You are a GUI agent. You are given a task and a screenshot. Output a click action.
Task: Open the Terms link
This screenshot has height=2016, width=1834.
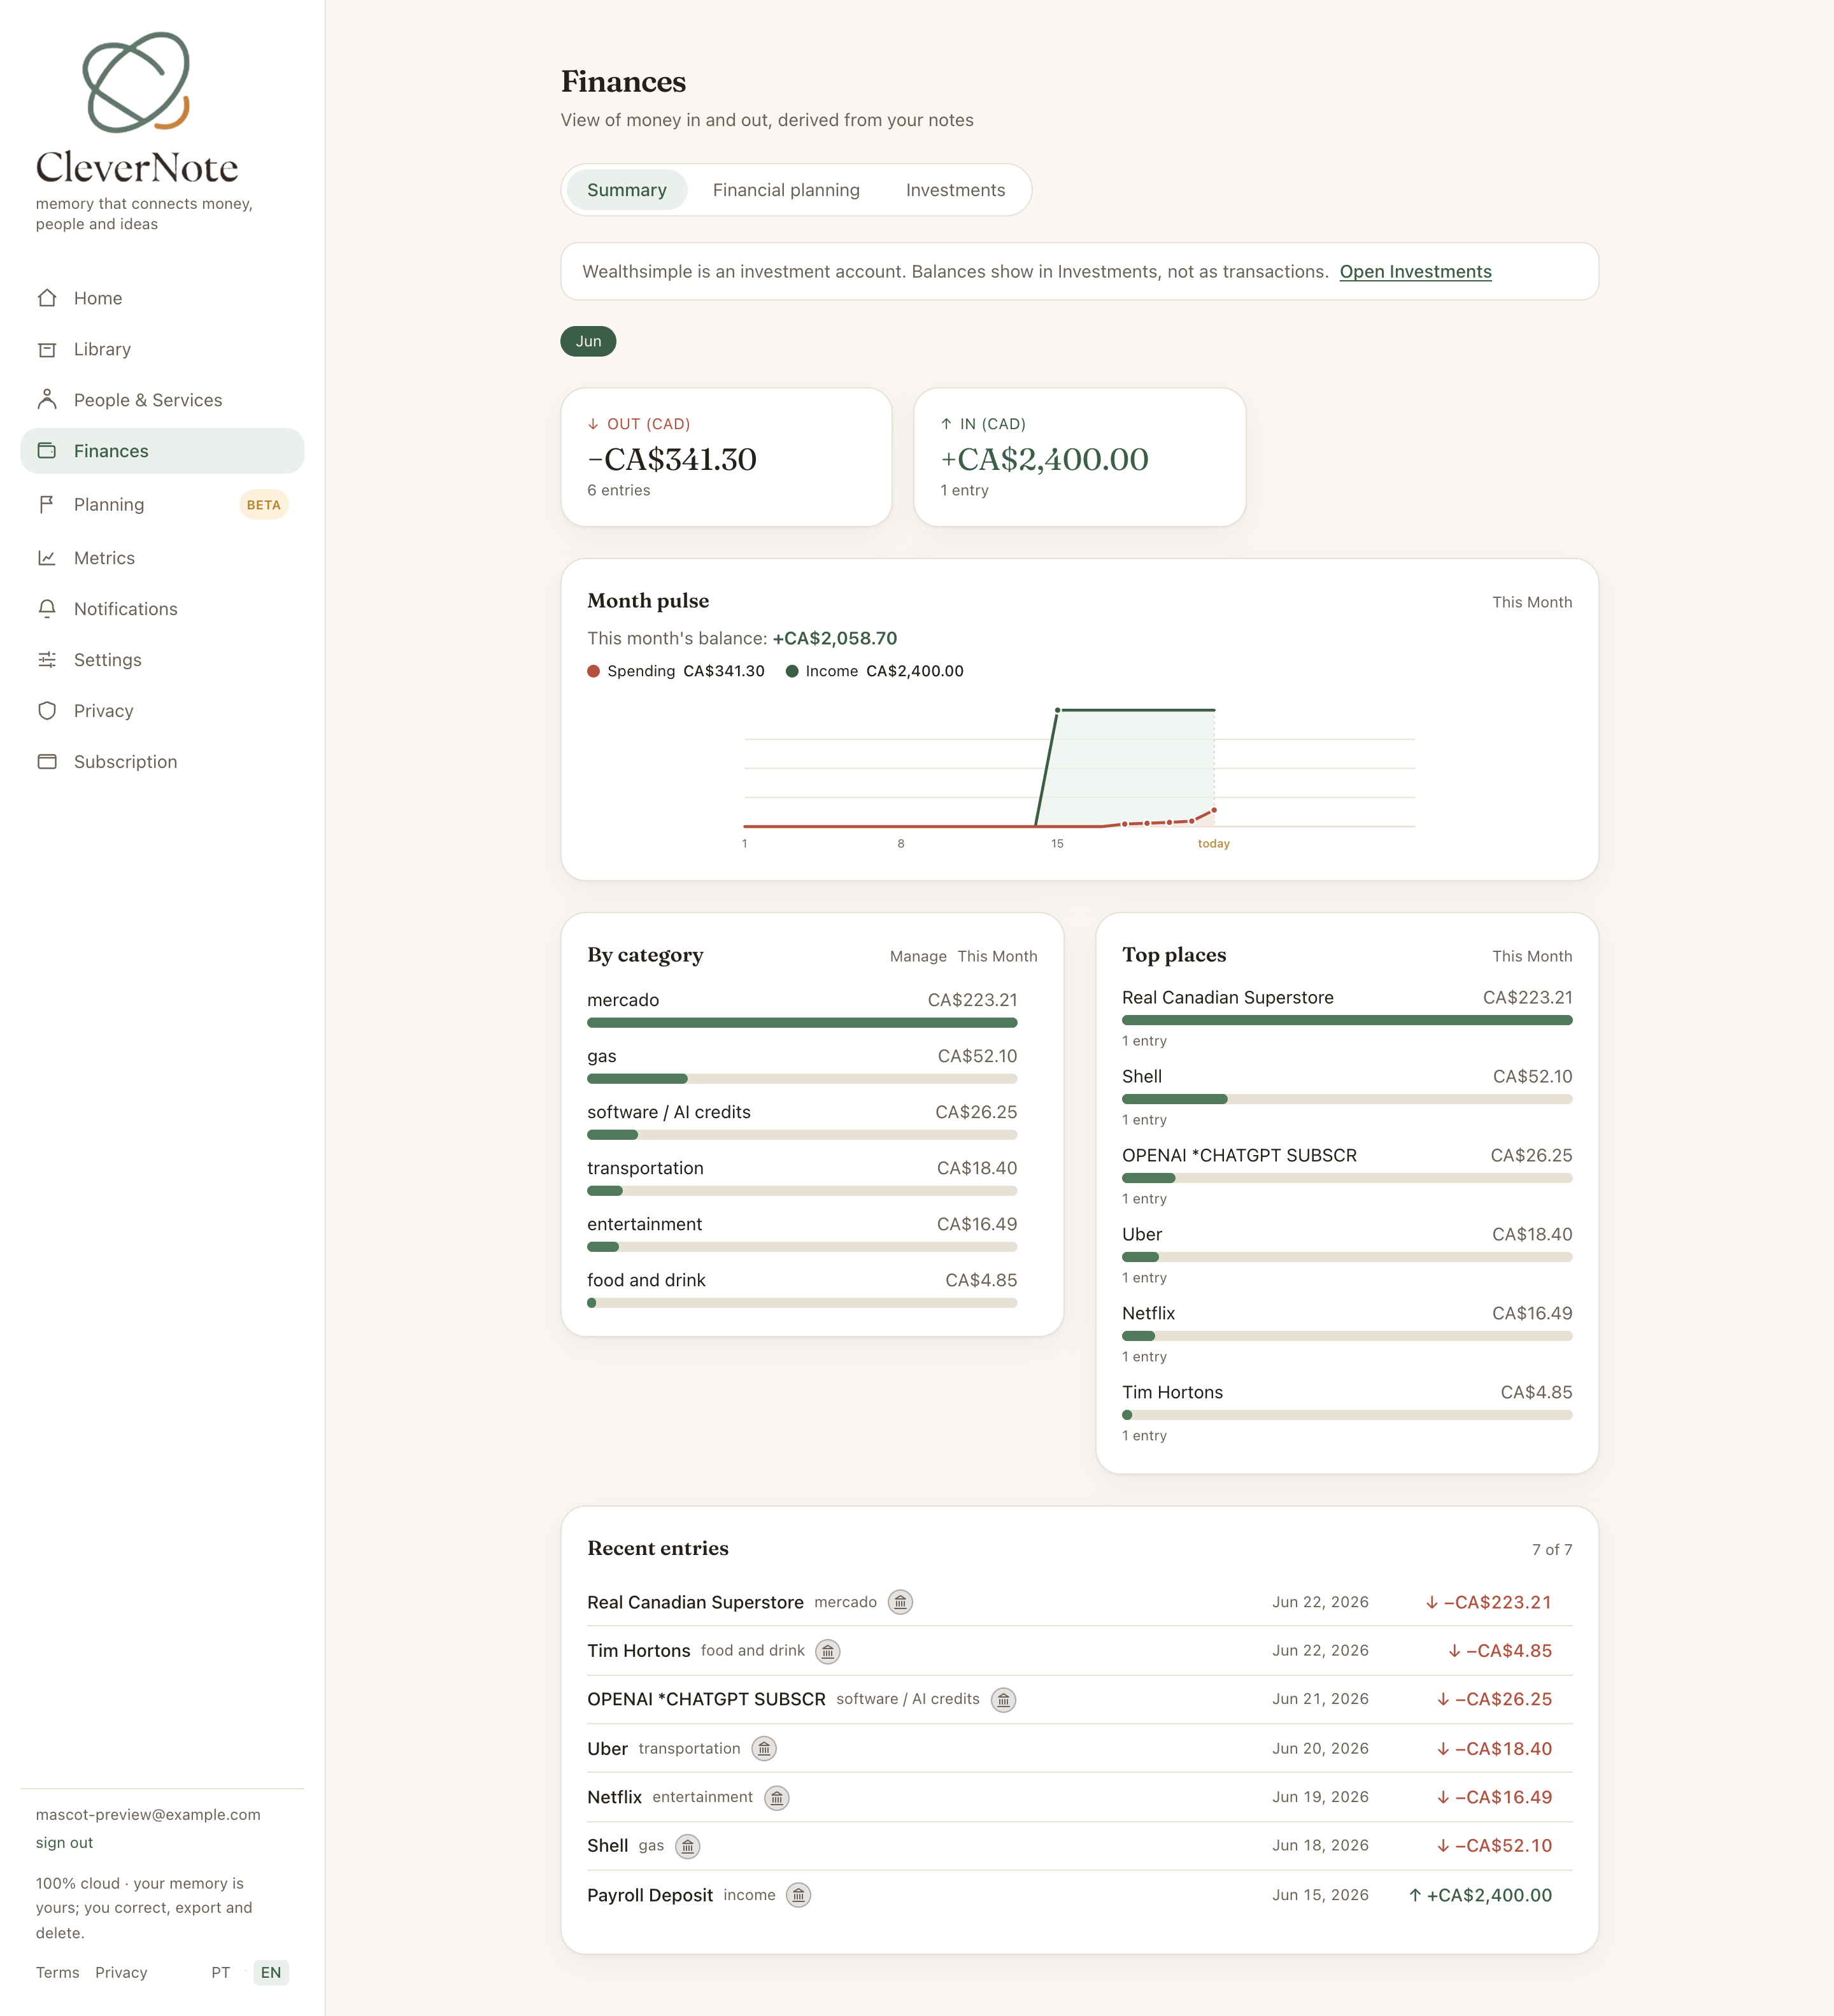(x=58, y=1973)
